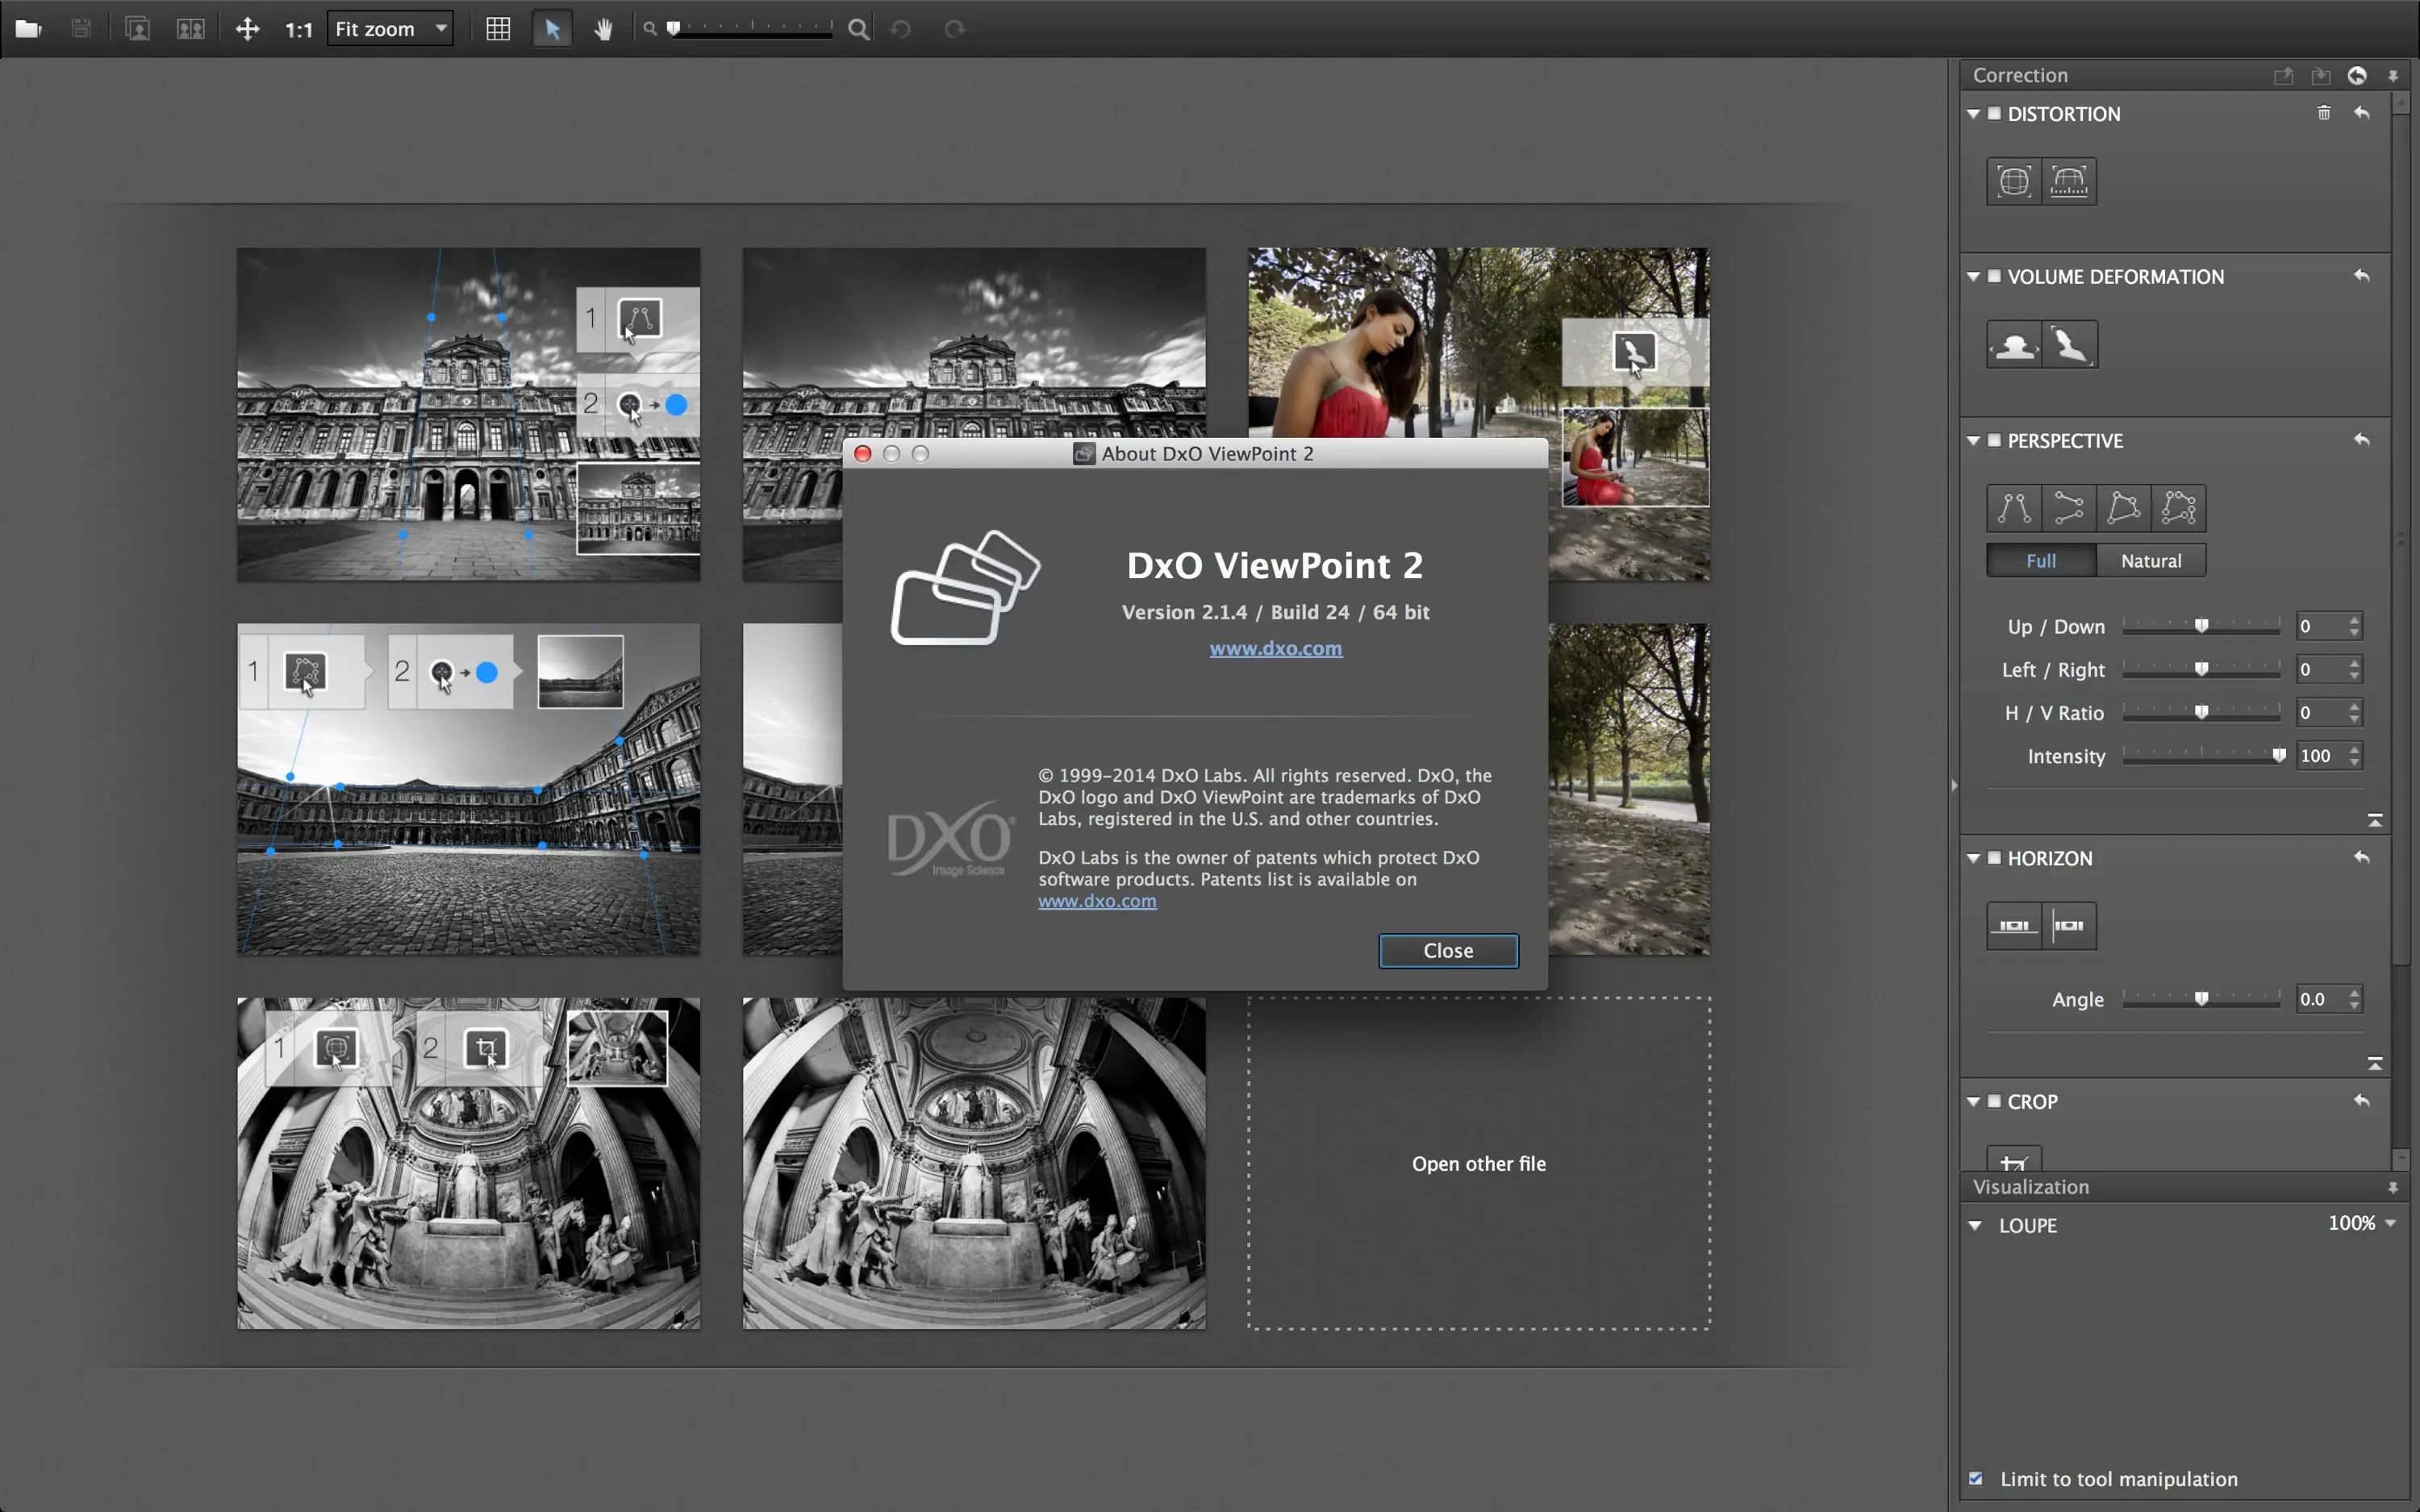Select the hand pan tool
2420x1512 pixels.
point(603,29)
